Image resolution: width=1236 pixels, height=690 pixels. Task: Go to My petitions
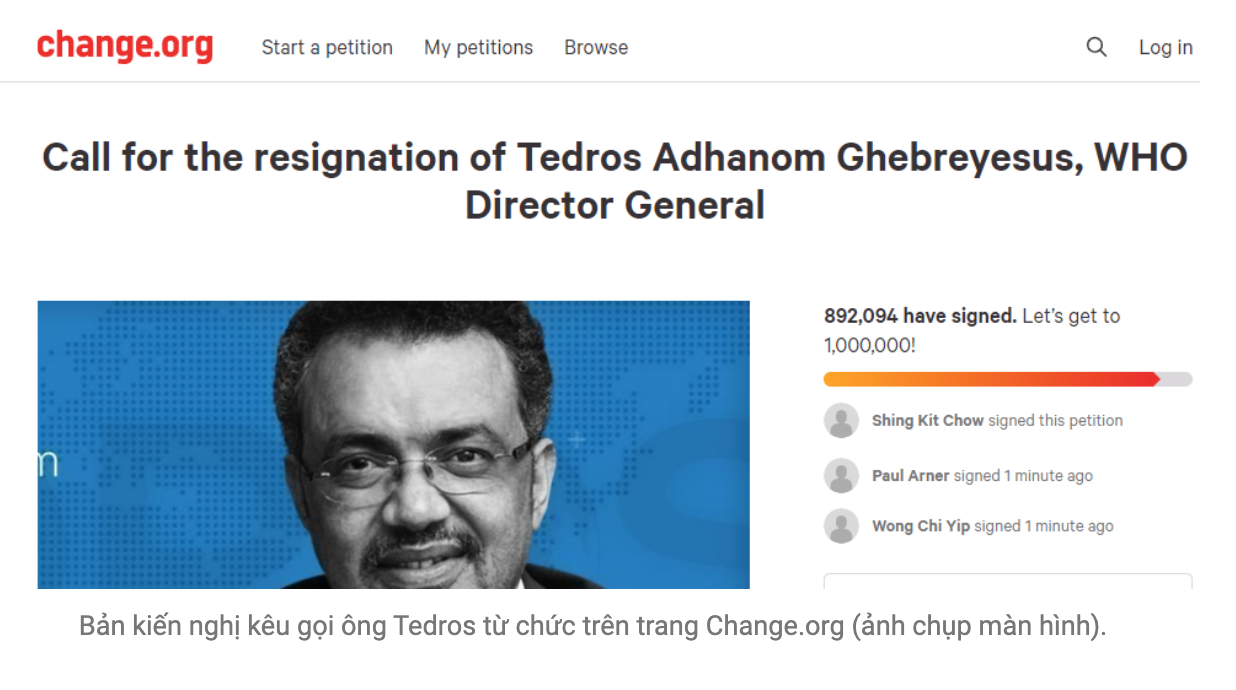click(x=478, y=47)
